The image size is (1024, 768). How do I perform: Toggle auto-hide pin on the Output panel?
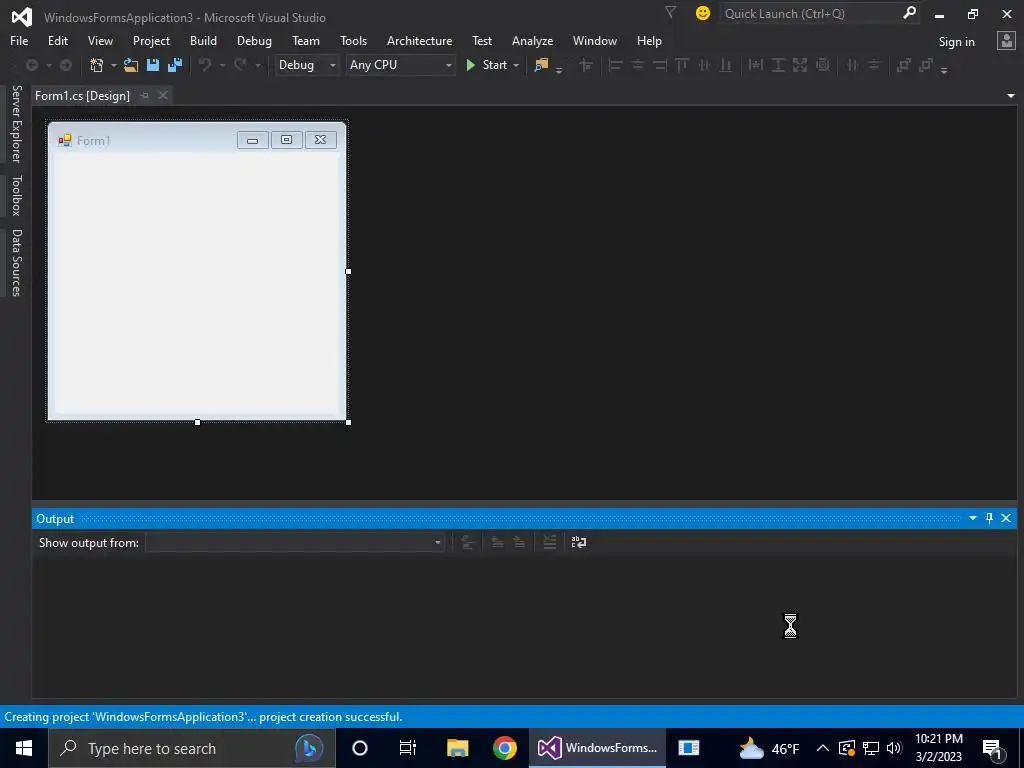click(x=989, y=518)
